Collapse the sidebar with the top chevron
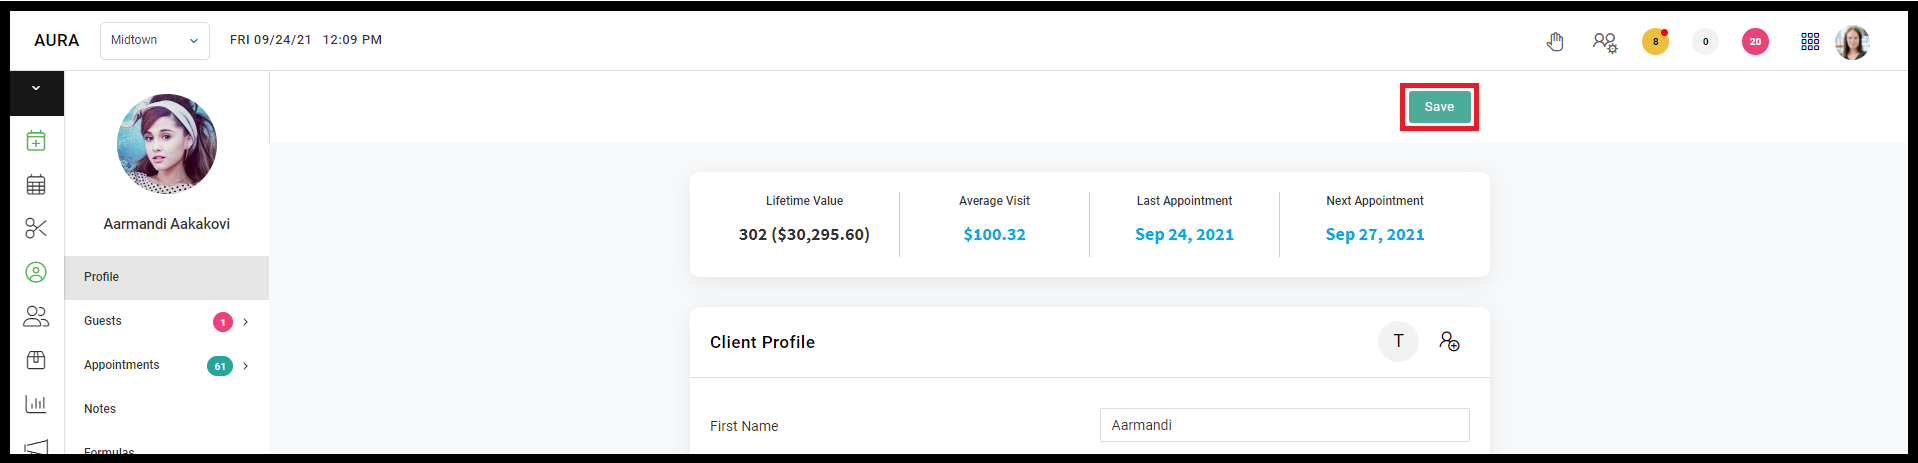Screen dimensions: 1918x463 coord(36,89)
